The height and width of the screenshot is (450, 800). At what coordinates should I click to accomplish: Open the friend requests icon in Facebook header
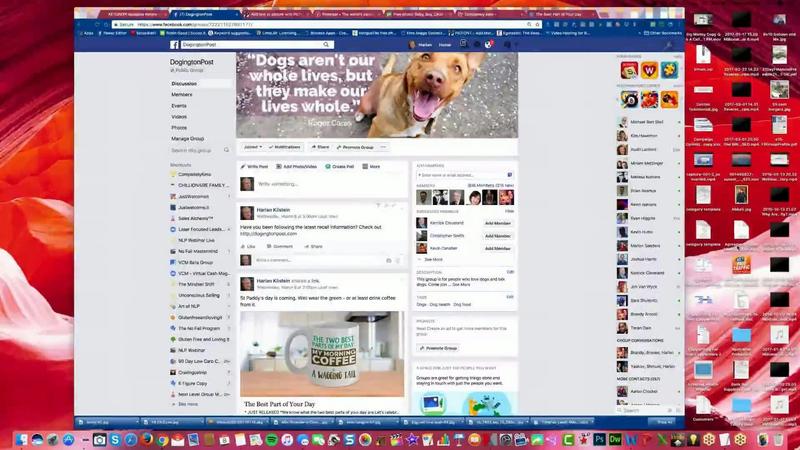[x=463, y=44]
